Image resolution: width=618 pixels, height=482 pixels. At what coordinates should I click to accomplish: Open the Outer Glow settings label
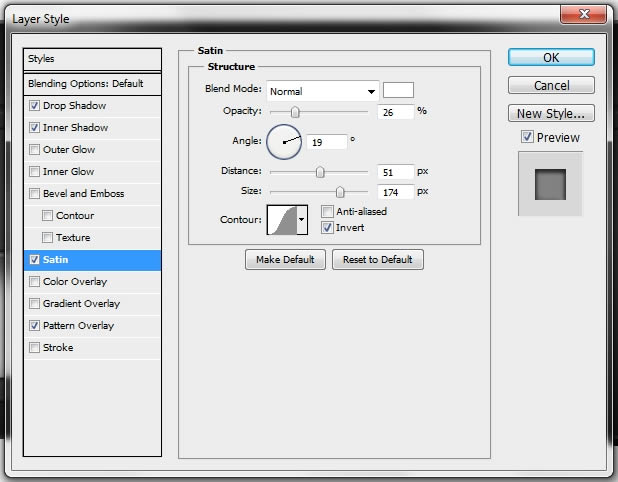click(69, 150)
